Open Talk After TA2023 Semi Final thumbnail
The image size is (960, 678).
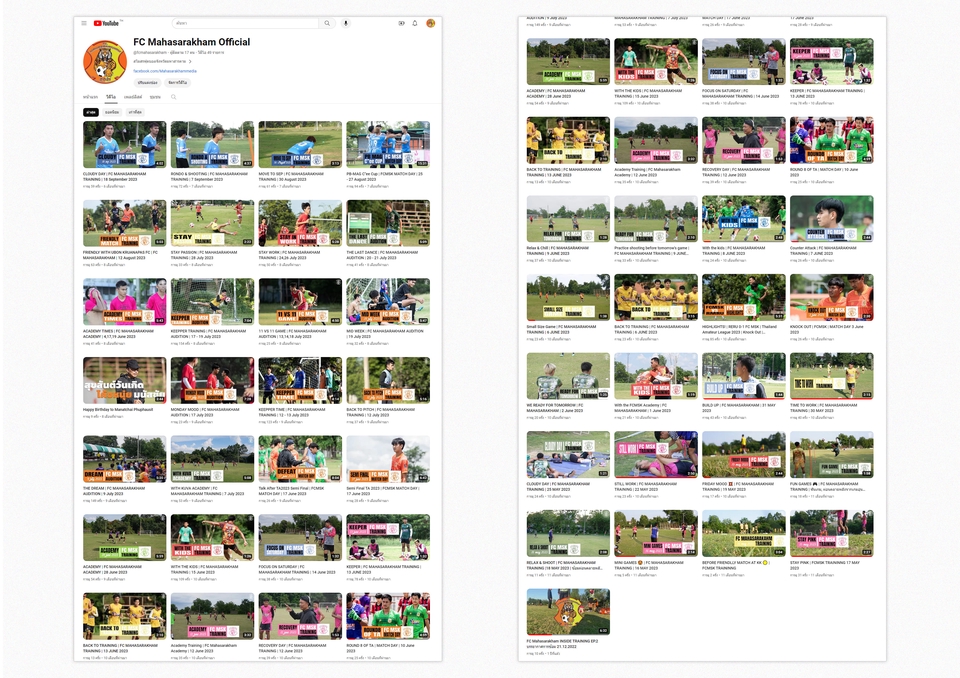click(x=300, y=459)
